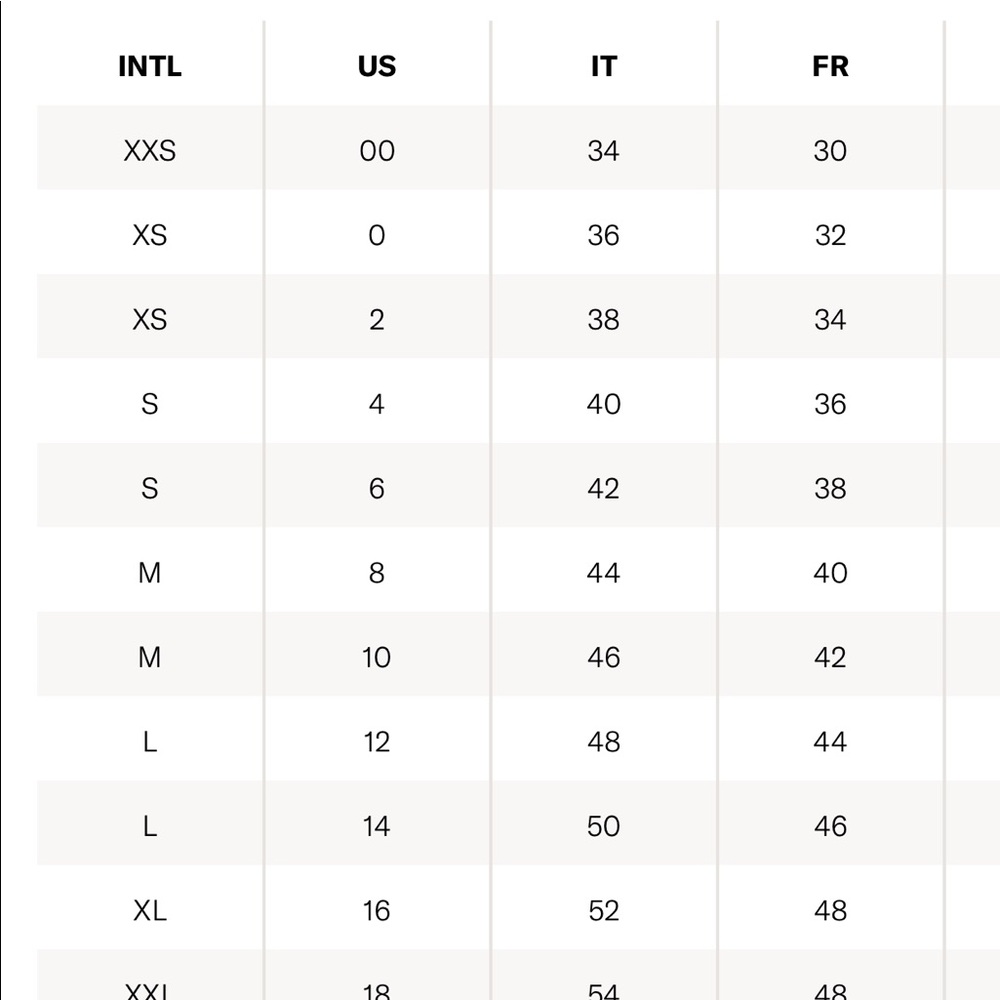This screenshot has width=1000, height=1000.
Task: Click FR size 46 cell
Action: 830,827
